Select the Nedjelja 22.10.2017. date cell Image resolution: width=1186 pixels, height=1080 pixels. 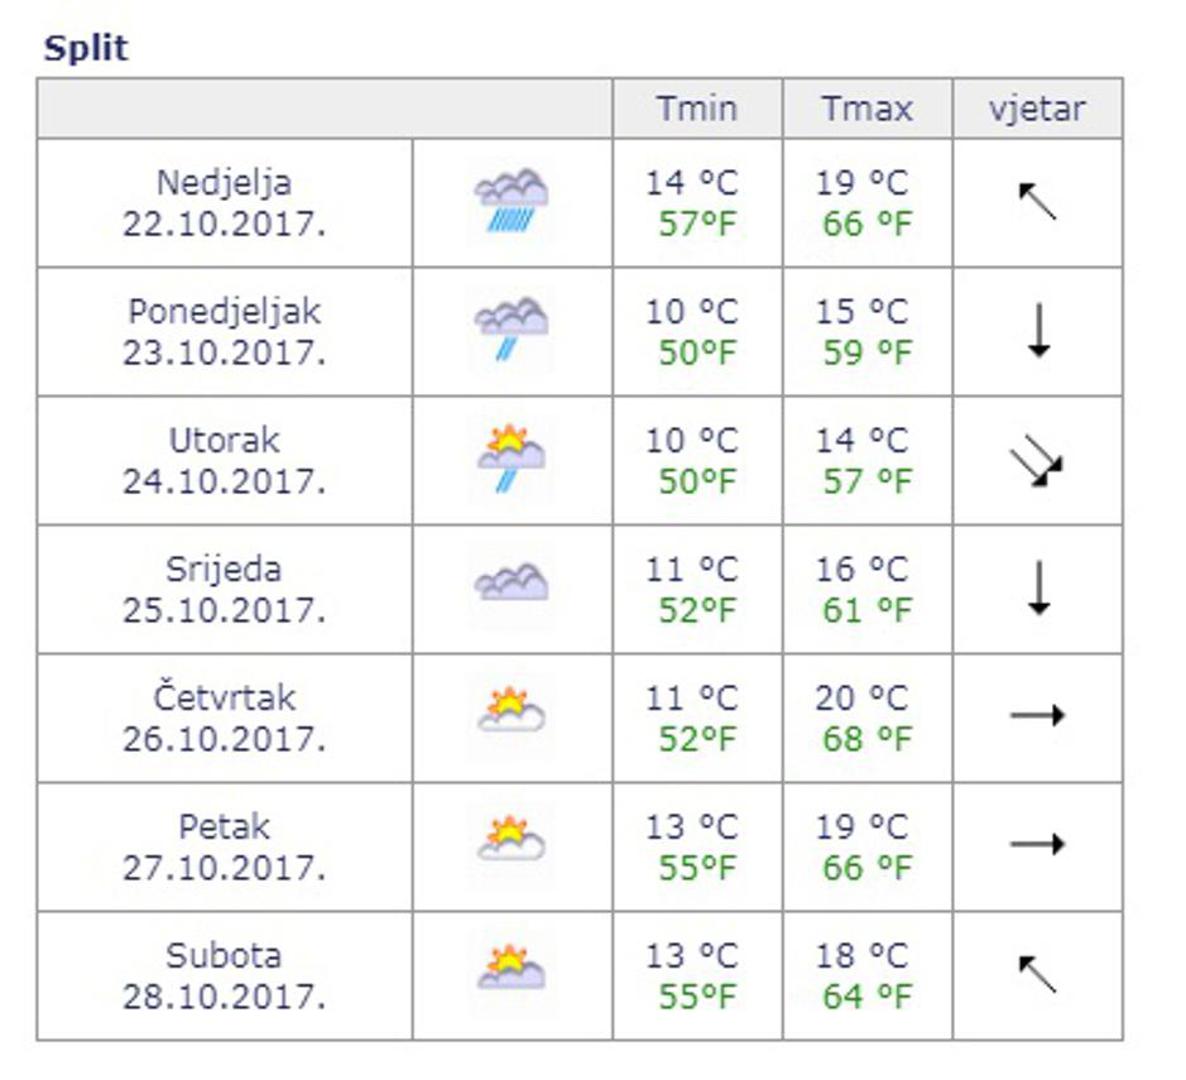[x=224, y=203]
